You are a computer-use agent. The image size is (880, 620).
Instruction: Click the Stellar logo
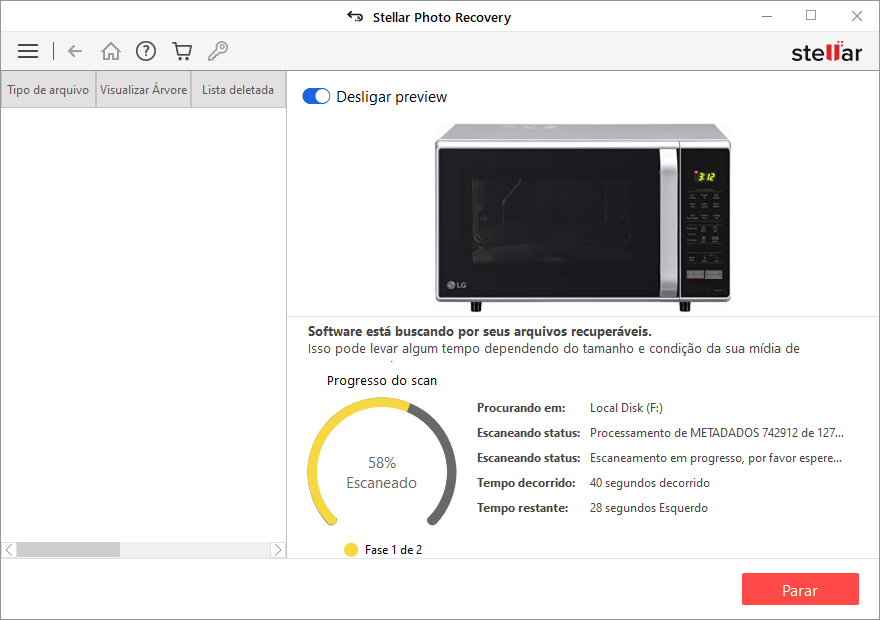[826, 52]
